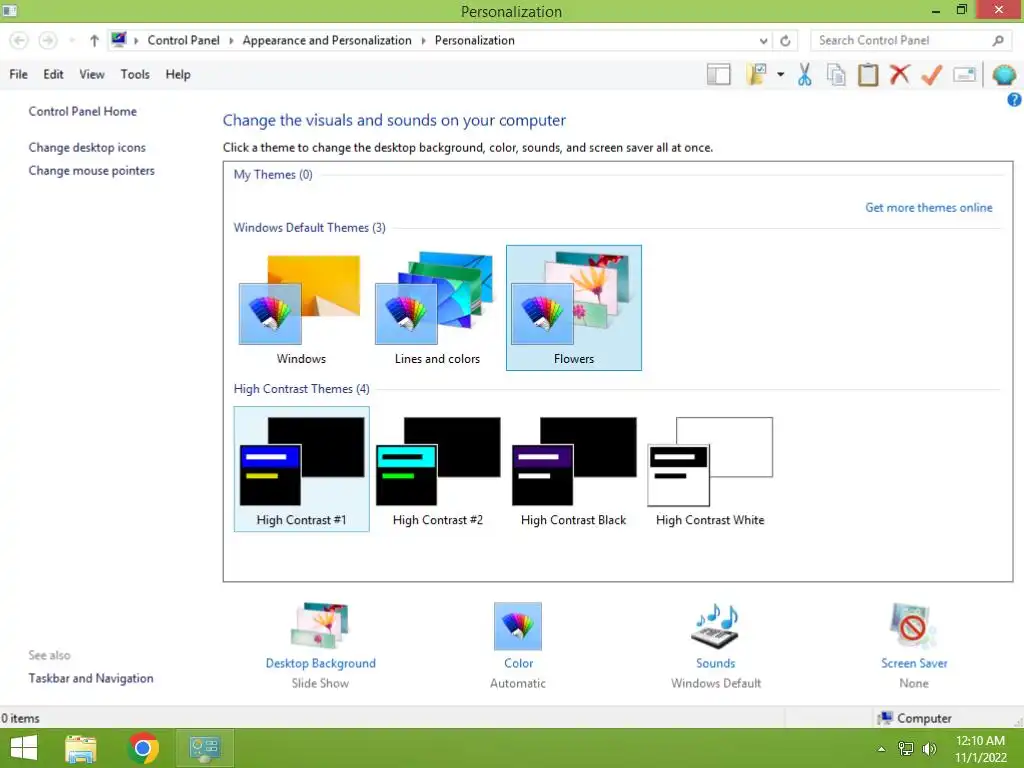
Task: Open Screen Saver settings icon
Action: (914, 626)
